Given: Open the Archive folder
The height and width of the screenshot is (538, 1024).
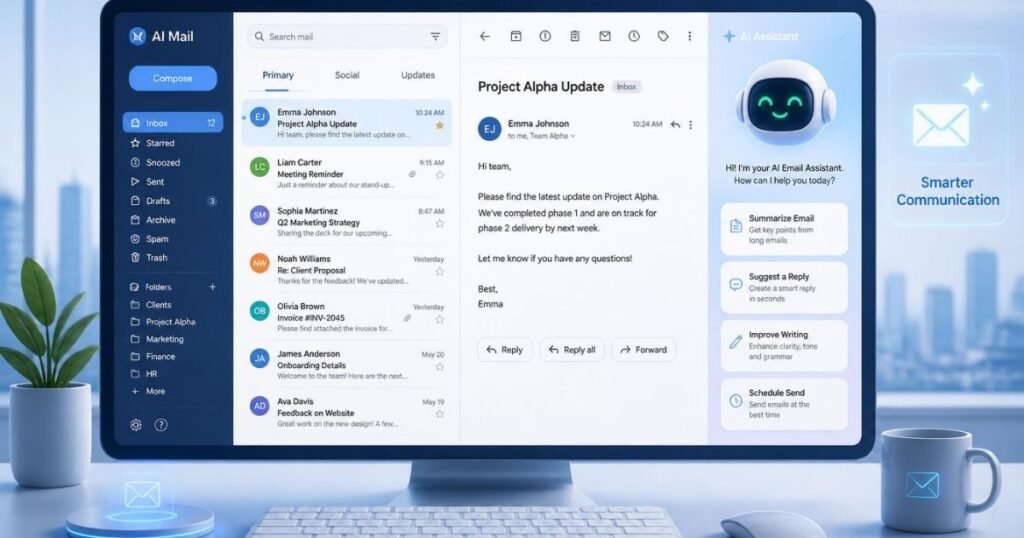Looking at the screenshot, I should (153, 220).
